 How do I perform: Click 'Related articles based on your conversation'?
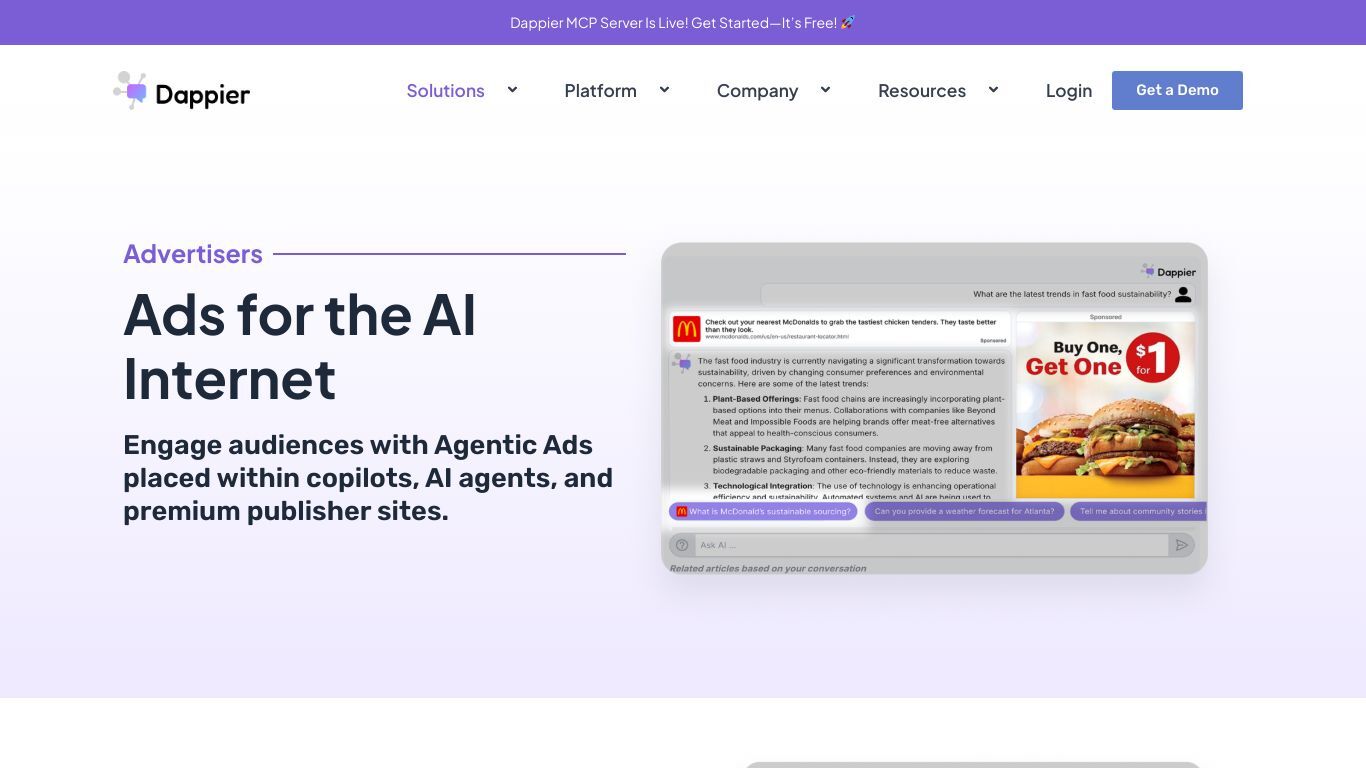pyautogui.click(x=768, y=568)
